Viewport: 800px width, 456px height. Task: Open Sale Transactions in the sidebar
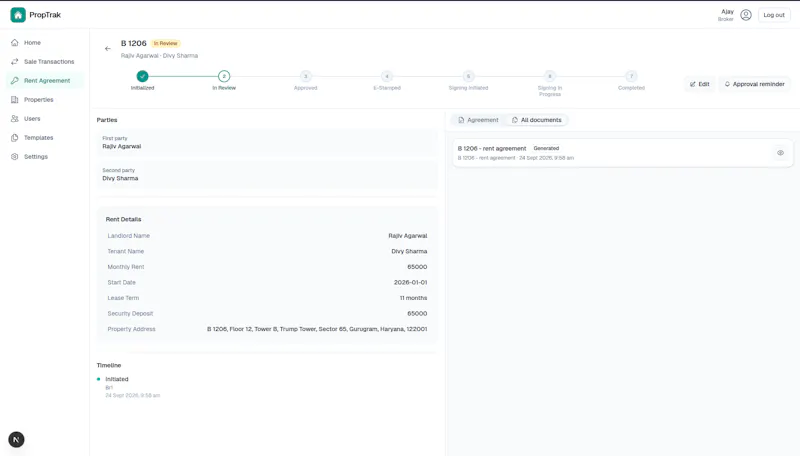pos(44,62)
